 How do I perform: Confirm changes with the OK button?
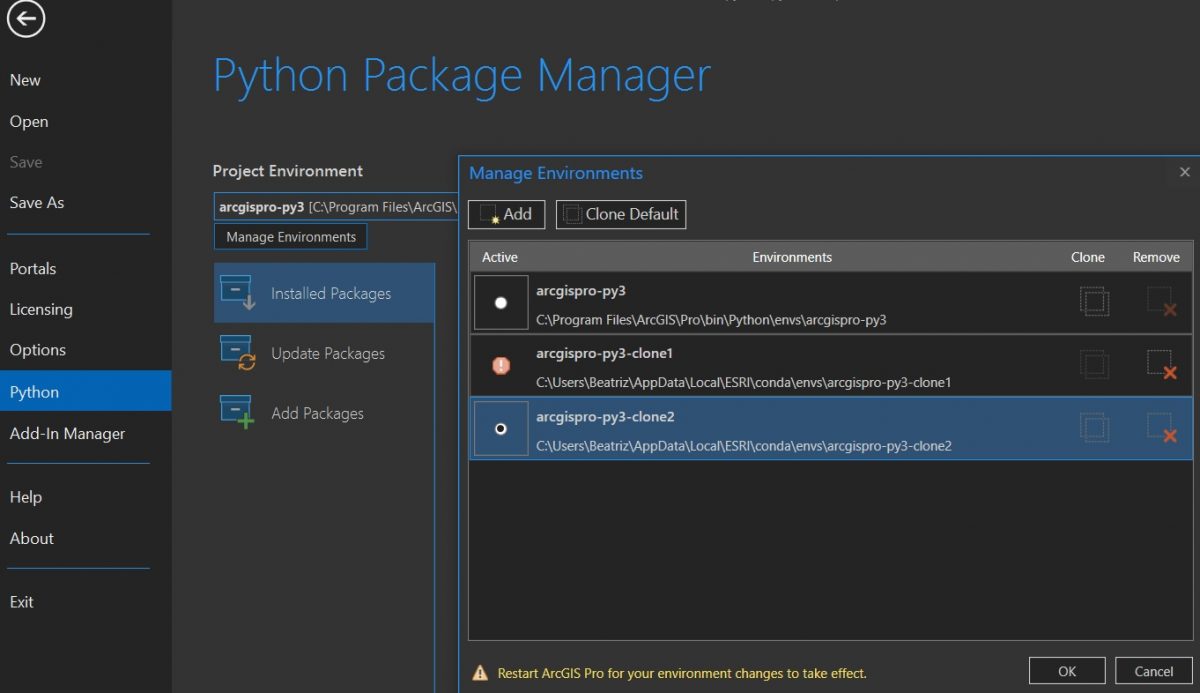1067,670
